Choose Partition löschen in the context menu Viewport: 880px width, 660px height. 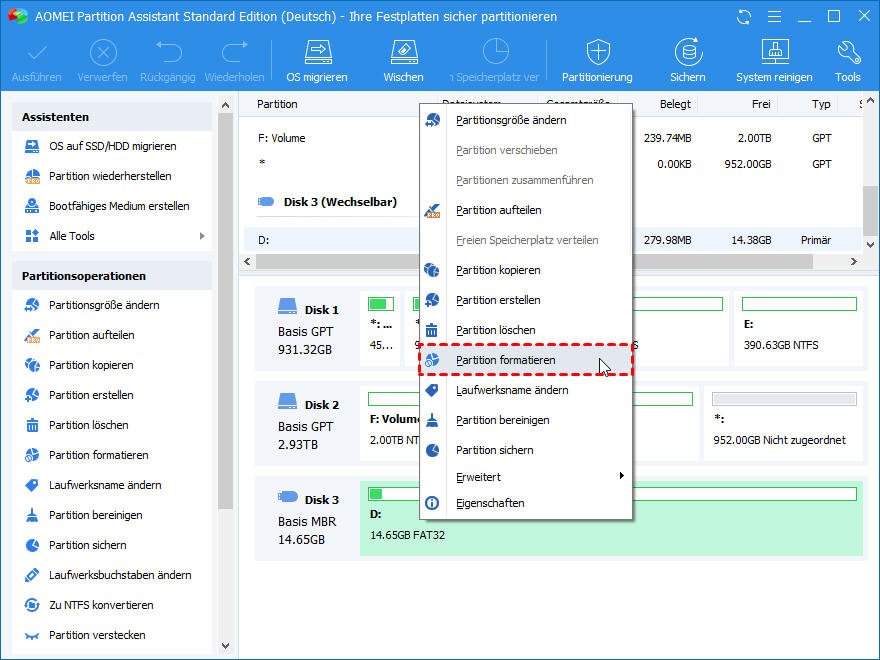(495, 330)
